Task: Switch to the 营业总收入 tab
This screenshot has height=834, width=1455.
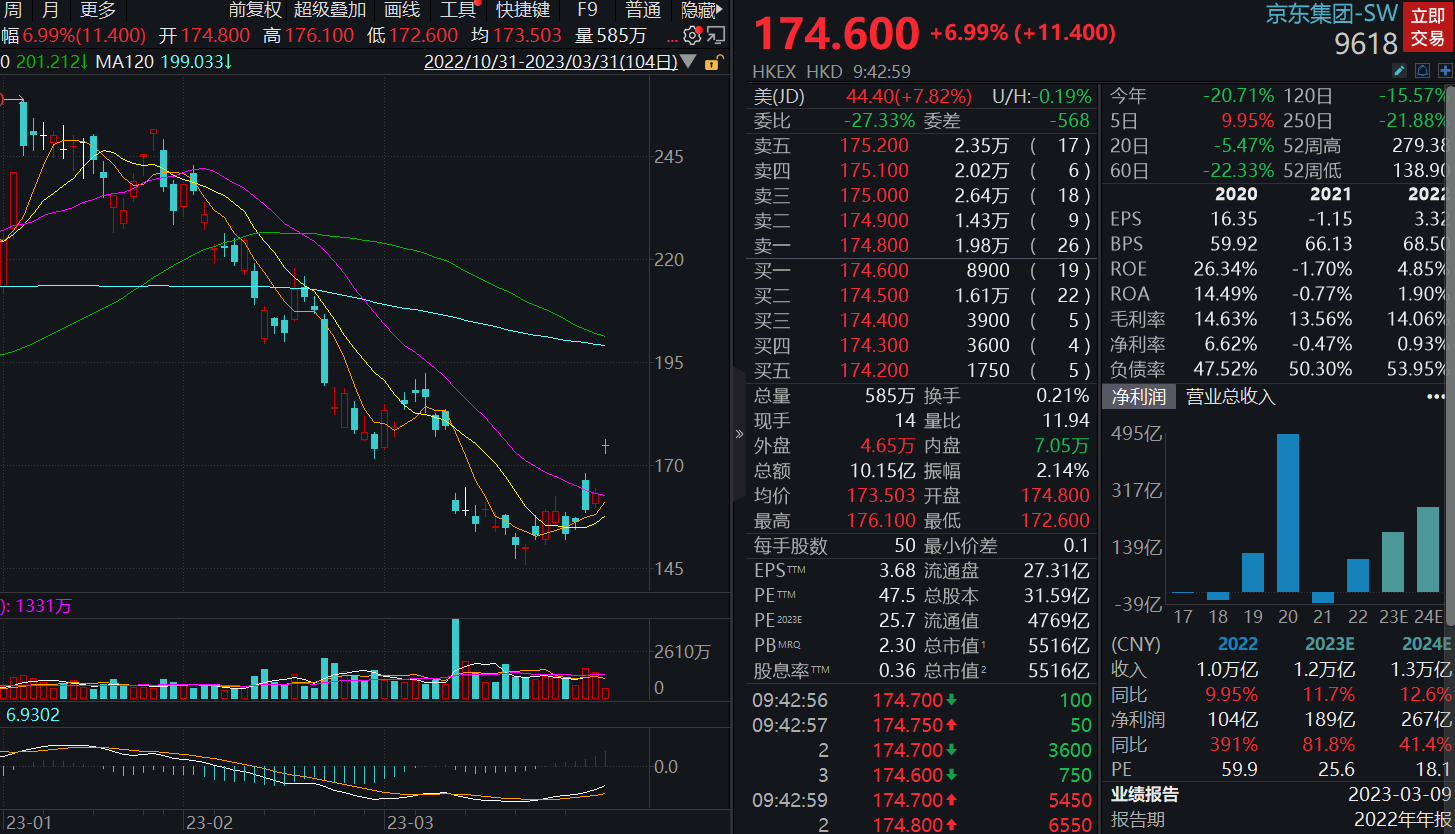Action: click(1228, 397)
